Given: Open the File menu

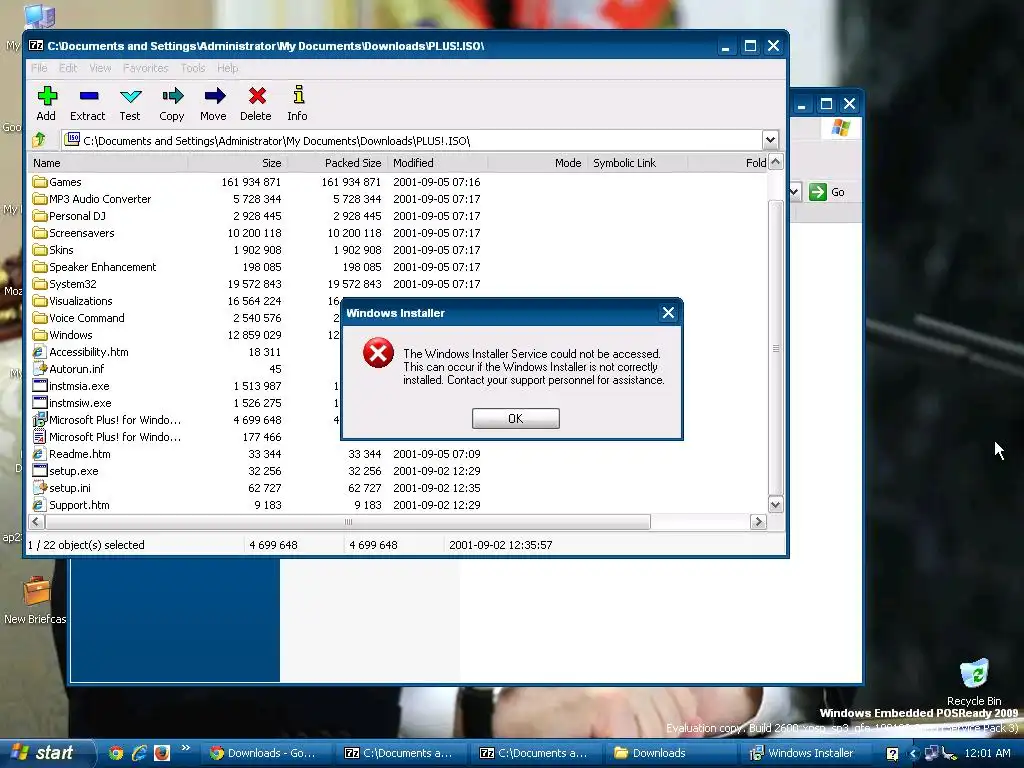Looking at the screenshot, I should [x=39, y=68].
